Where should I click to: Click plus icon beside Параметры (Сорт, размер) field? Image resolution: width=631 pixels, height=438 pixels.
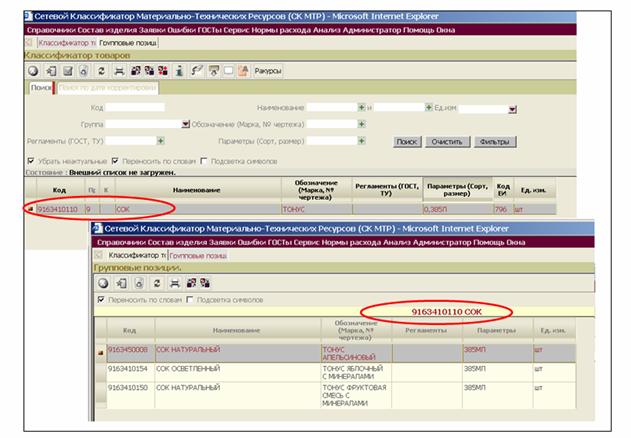pyautogui.click(x=361, y=141)
